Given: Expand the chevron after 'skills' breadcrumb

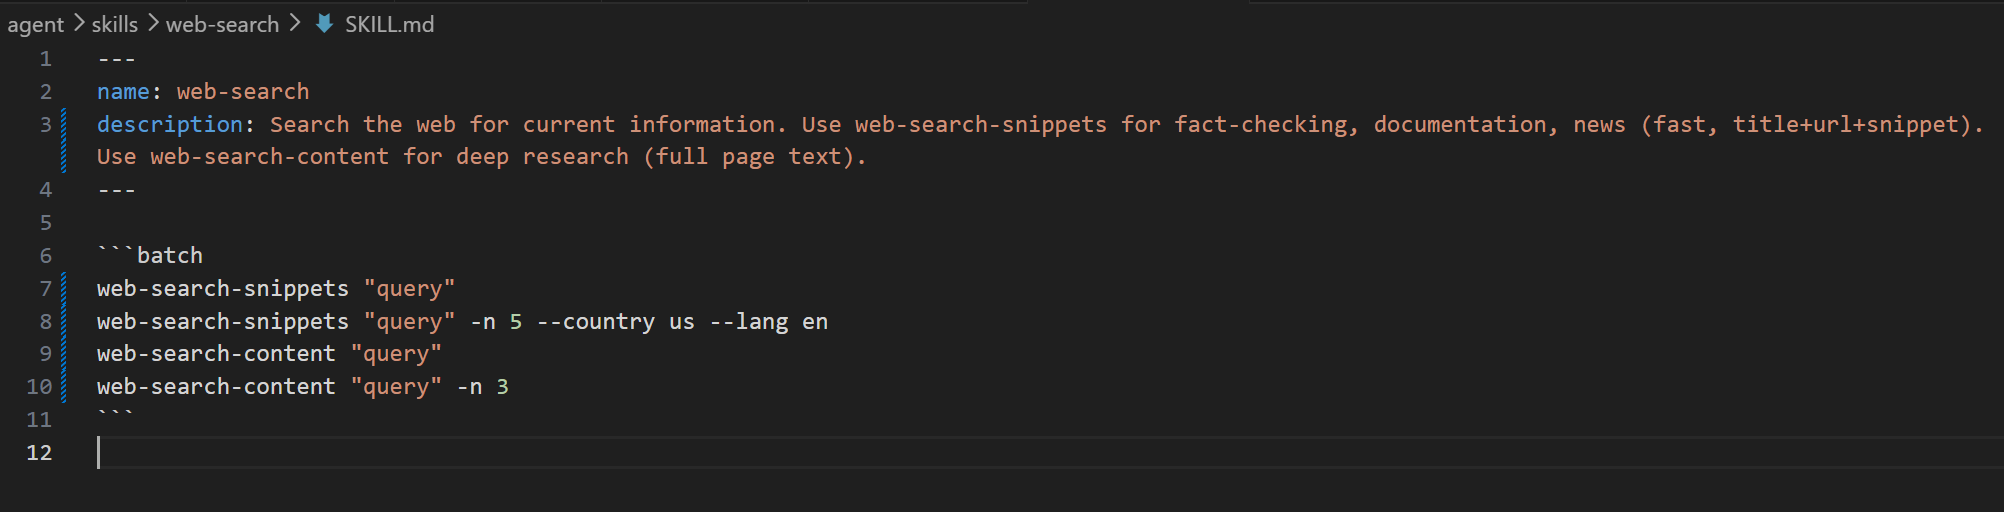Looking at the screenshot, I should [153, 23].
